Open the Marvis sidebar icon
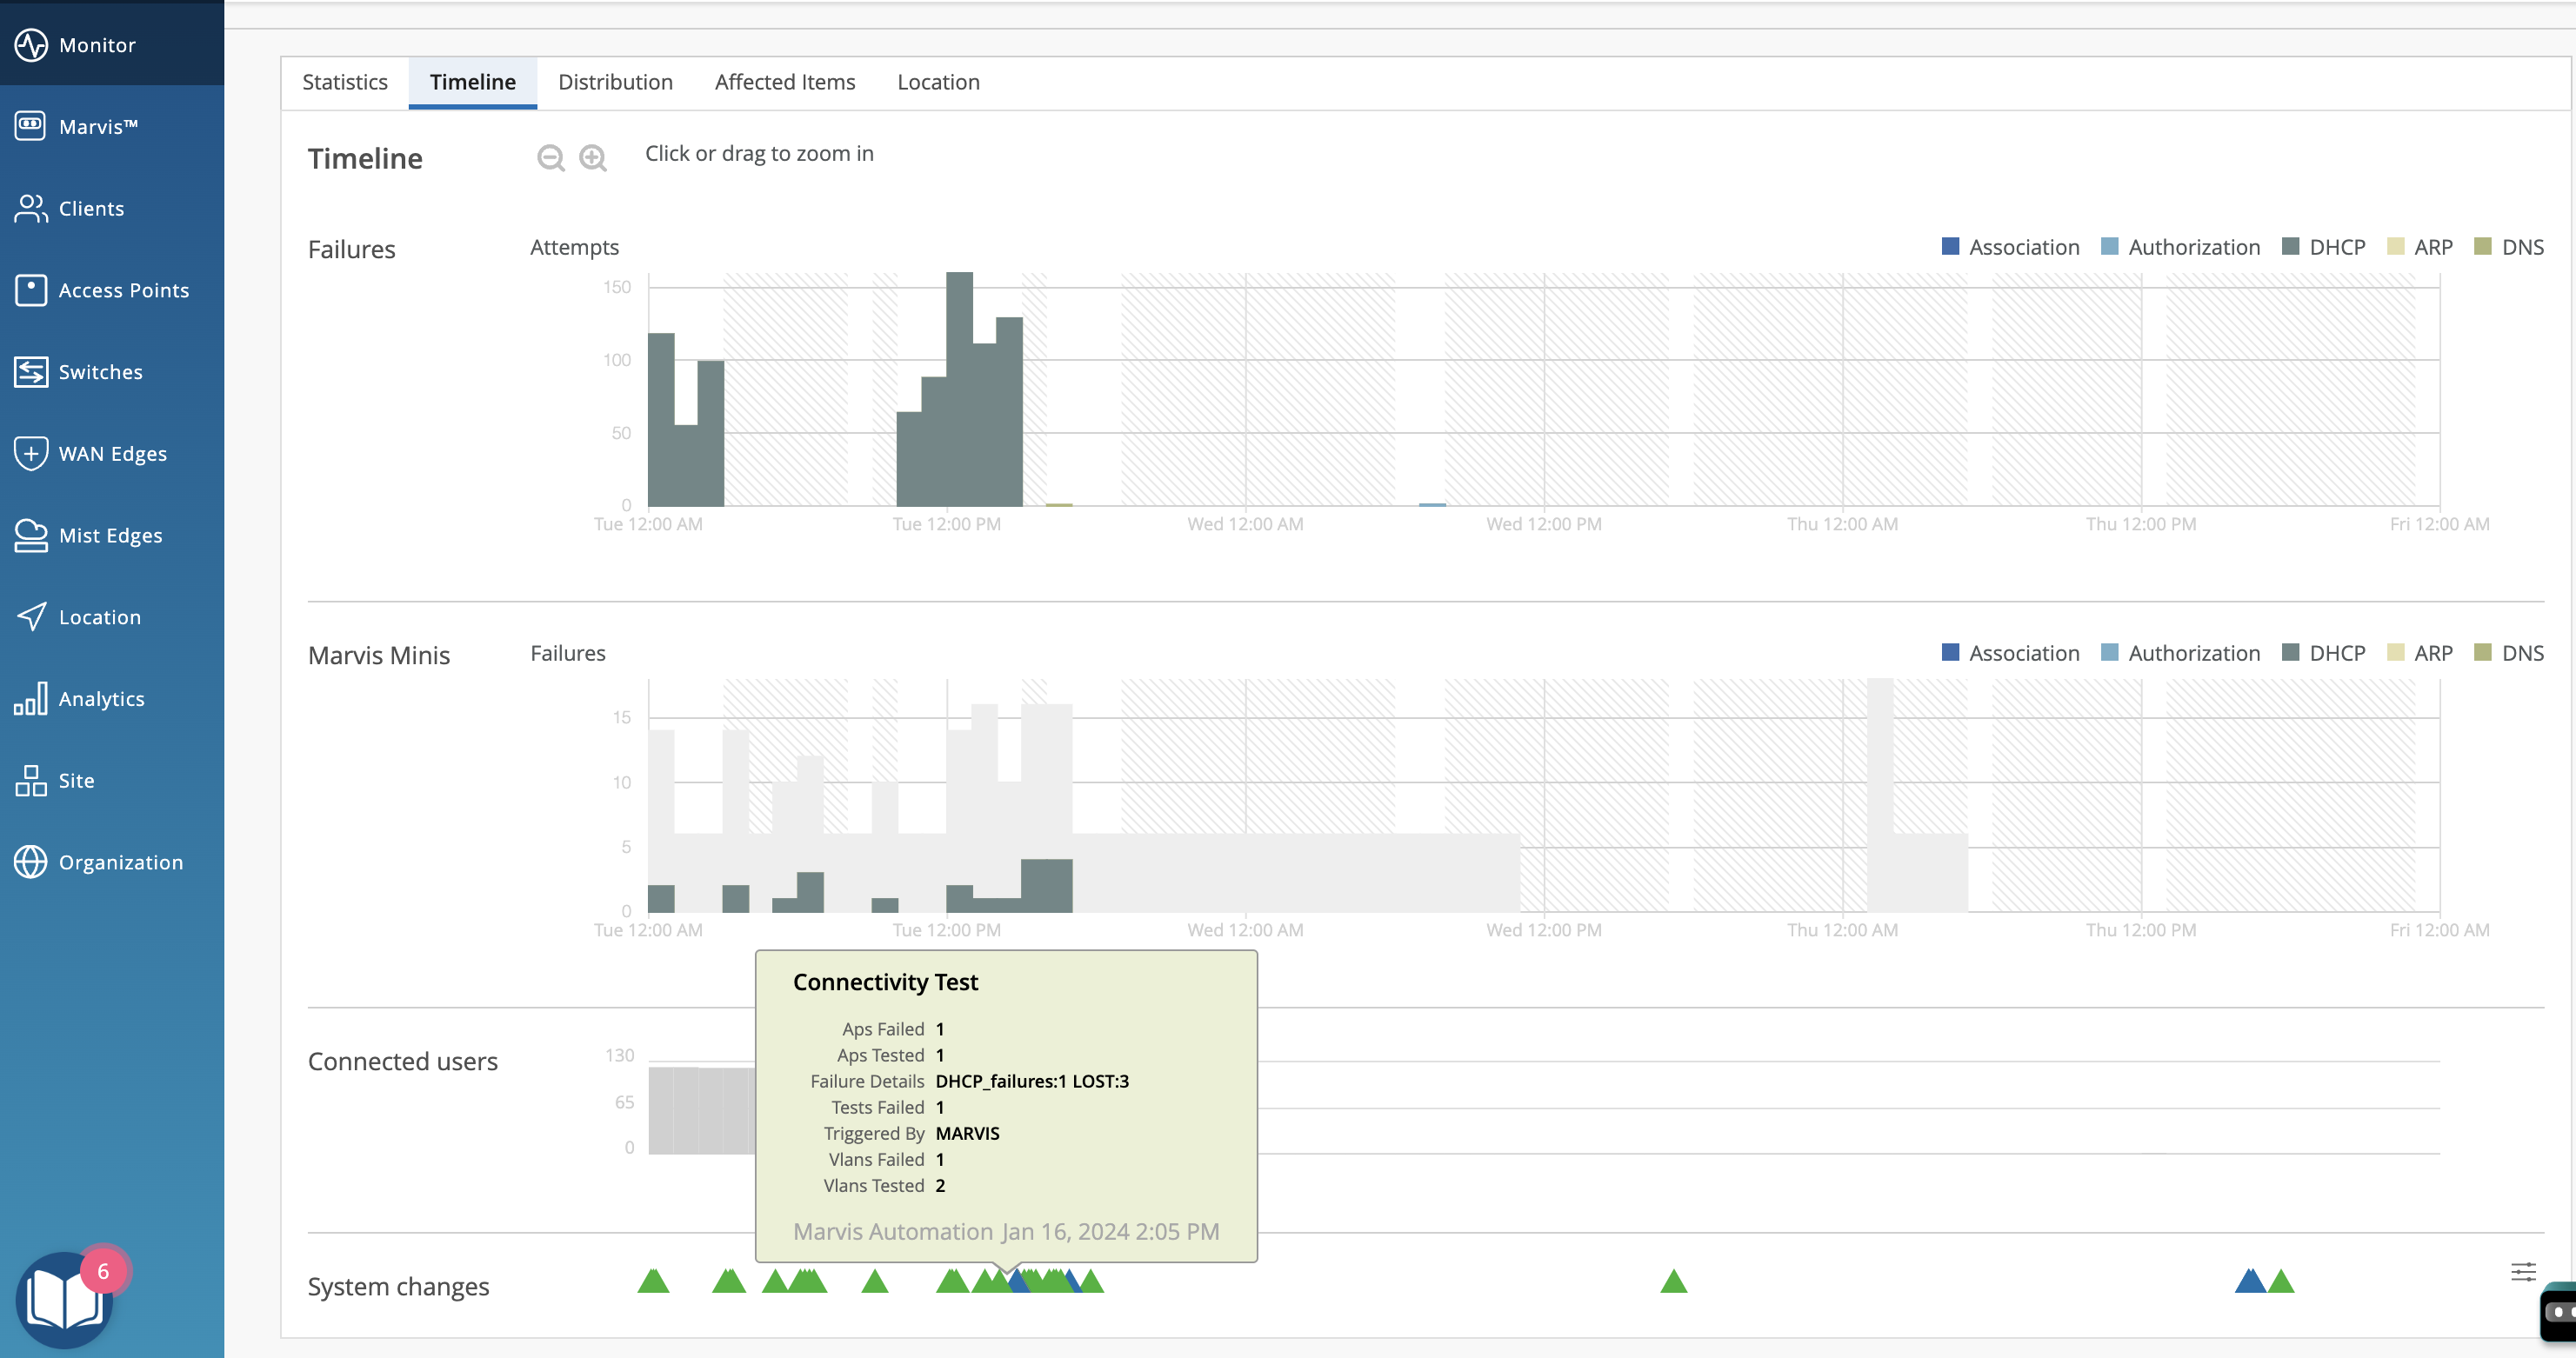The image size is (2576, 1358). [31, 126]
